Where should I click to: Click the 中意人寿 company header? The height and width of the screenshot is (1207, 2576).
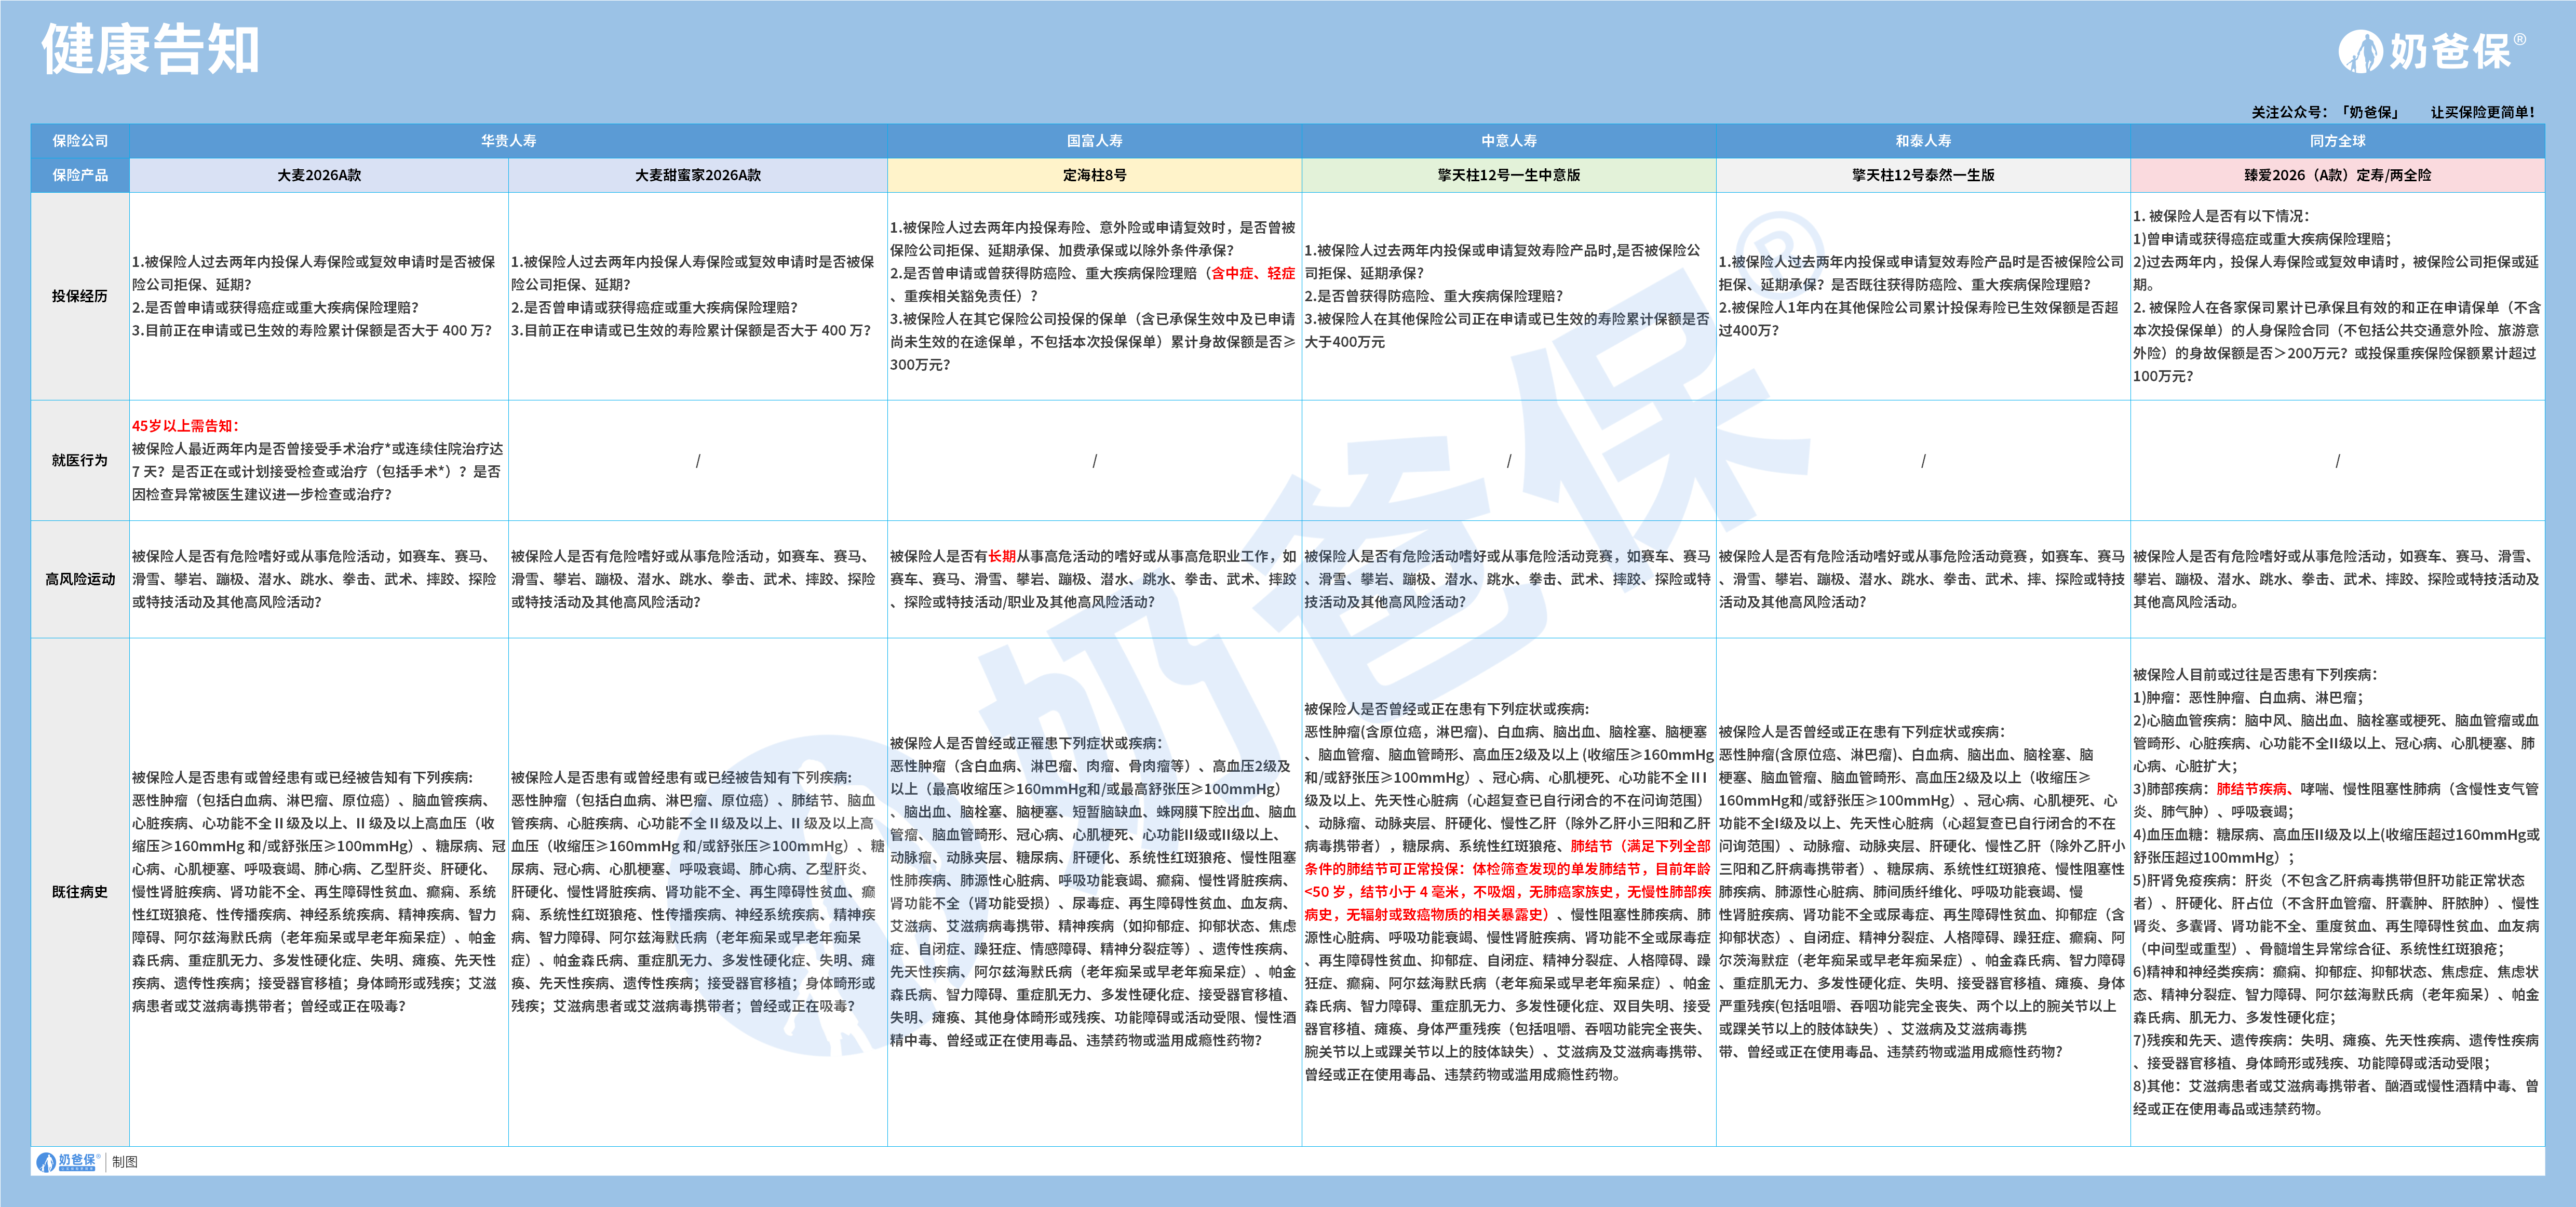click(x=1509, y=141)
